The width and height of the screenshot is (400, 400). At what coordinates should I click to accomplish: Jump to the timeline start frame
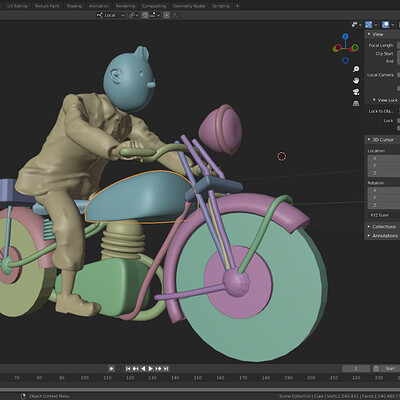(128, 368)
